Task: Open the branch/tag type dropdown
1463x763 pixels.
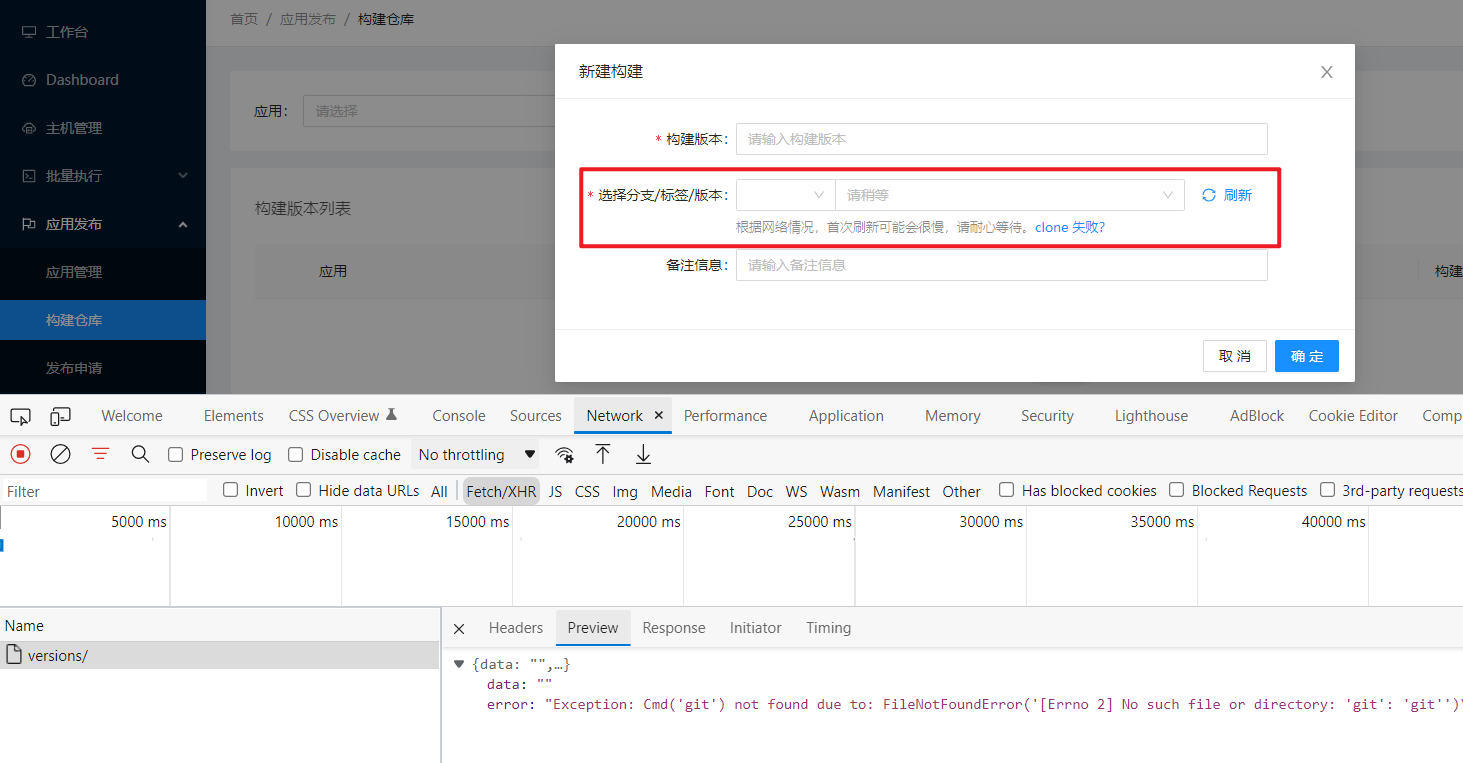Action: point(786,195)
